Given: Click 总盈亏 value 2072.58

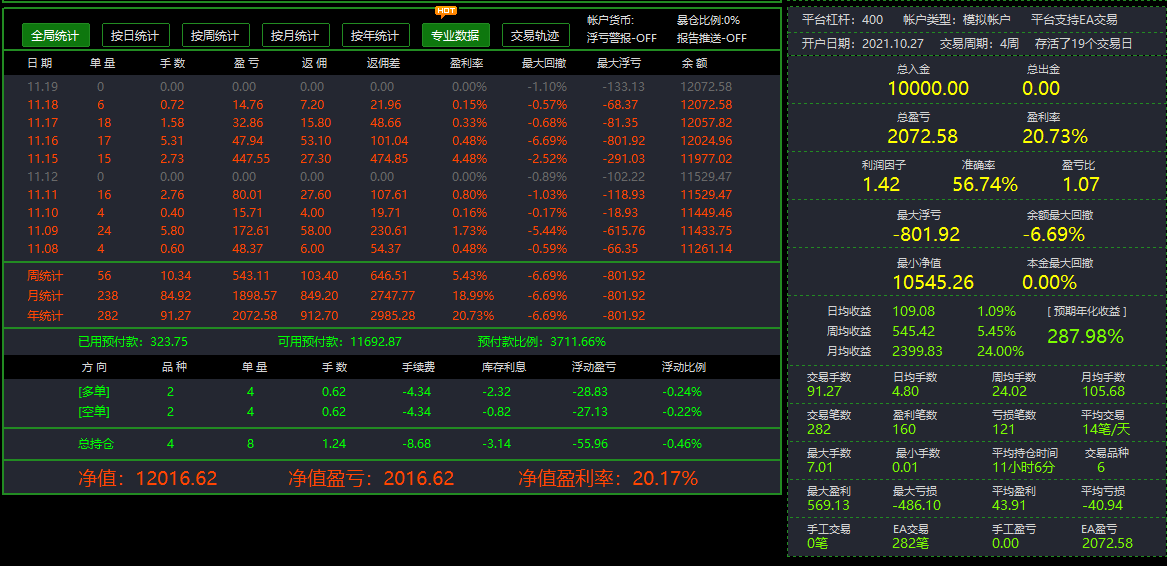Looking at the screenshot, I should (923, 136).
